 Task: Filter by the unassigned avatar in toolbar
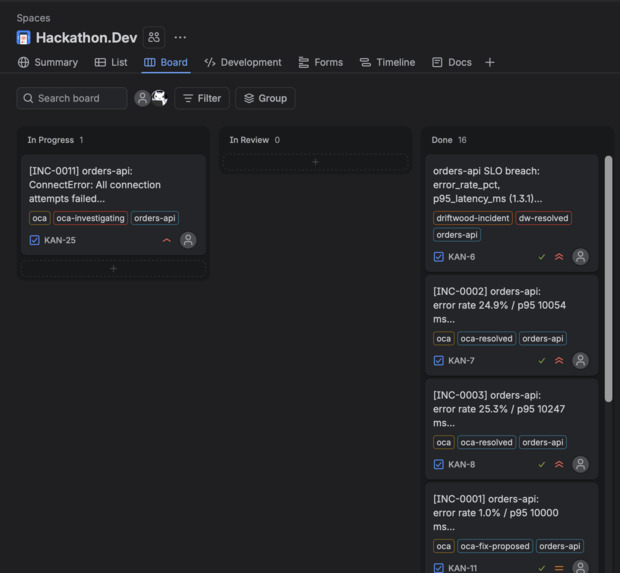pos(142,98)
